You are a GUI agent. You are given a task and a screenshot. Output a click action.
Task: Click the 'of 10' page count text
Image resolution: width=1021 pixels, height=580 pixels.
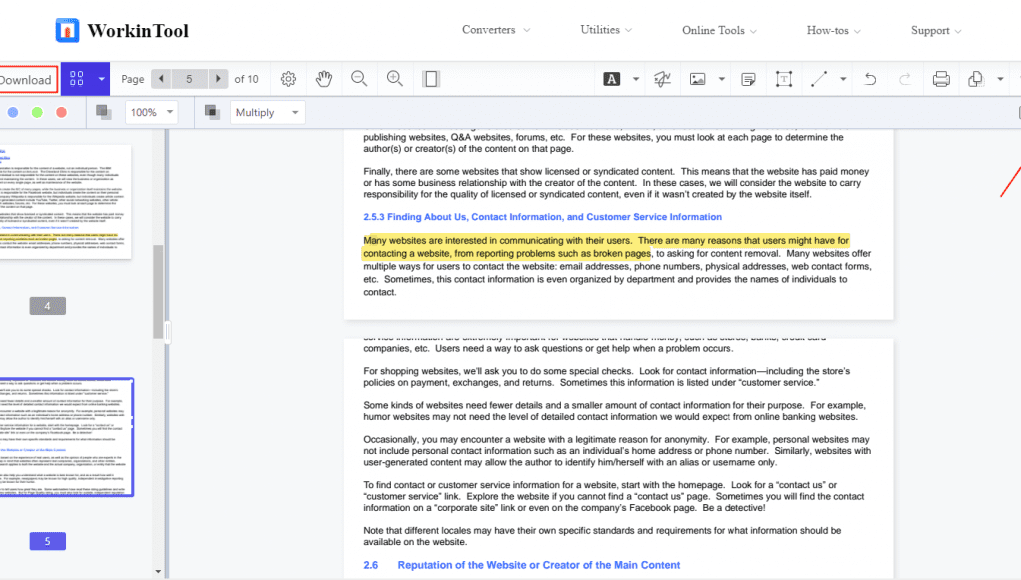(246, 79)
